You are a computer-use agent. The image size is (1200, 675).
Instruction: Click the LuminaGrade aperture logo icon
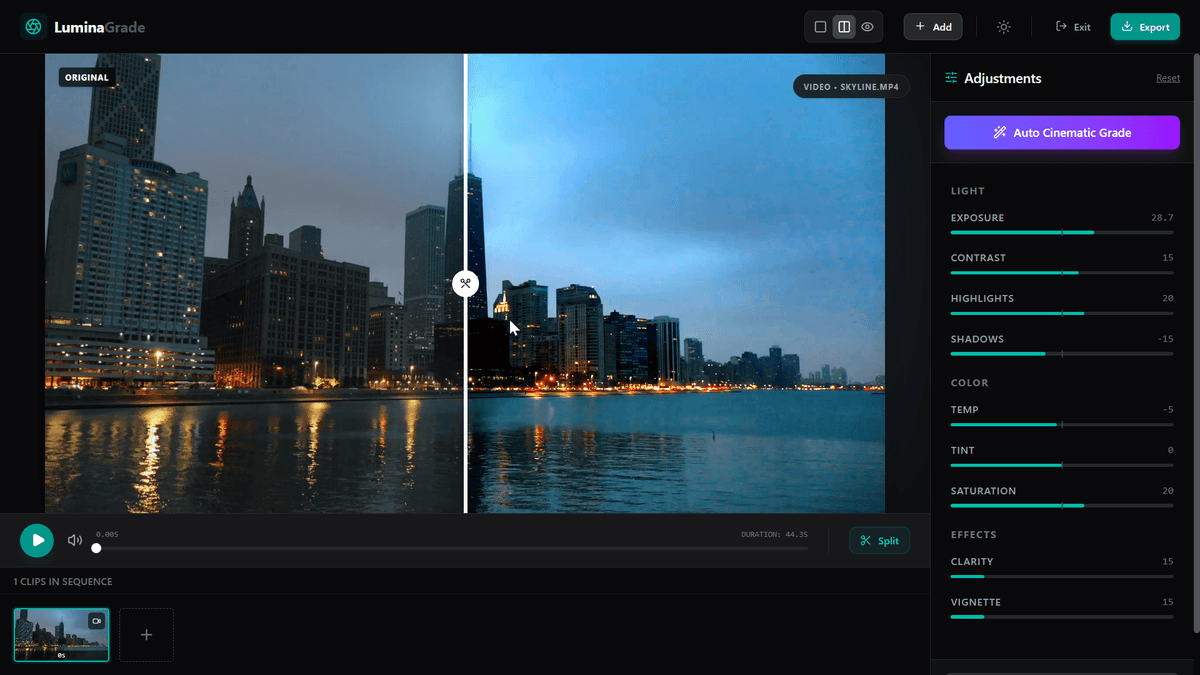pyautogui.click(x=33, y=27)
